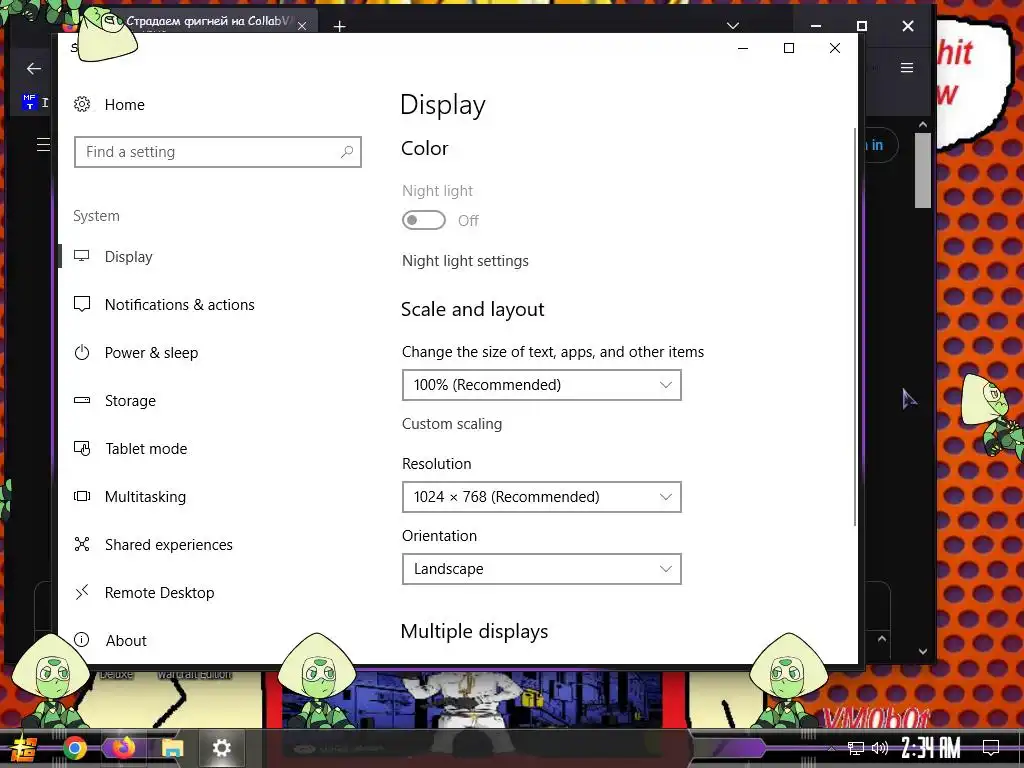Select Notifications & actions category
The width and height of the screenshot is (1024, 768).
click(x=180, y=304)
